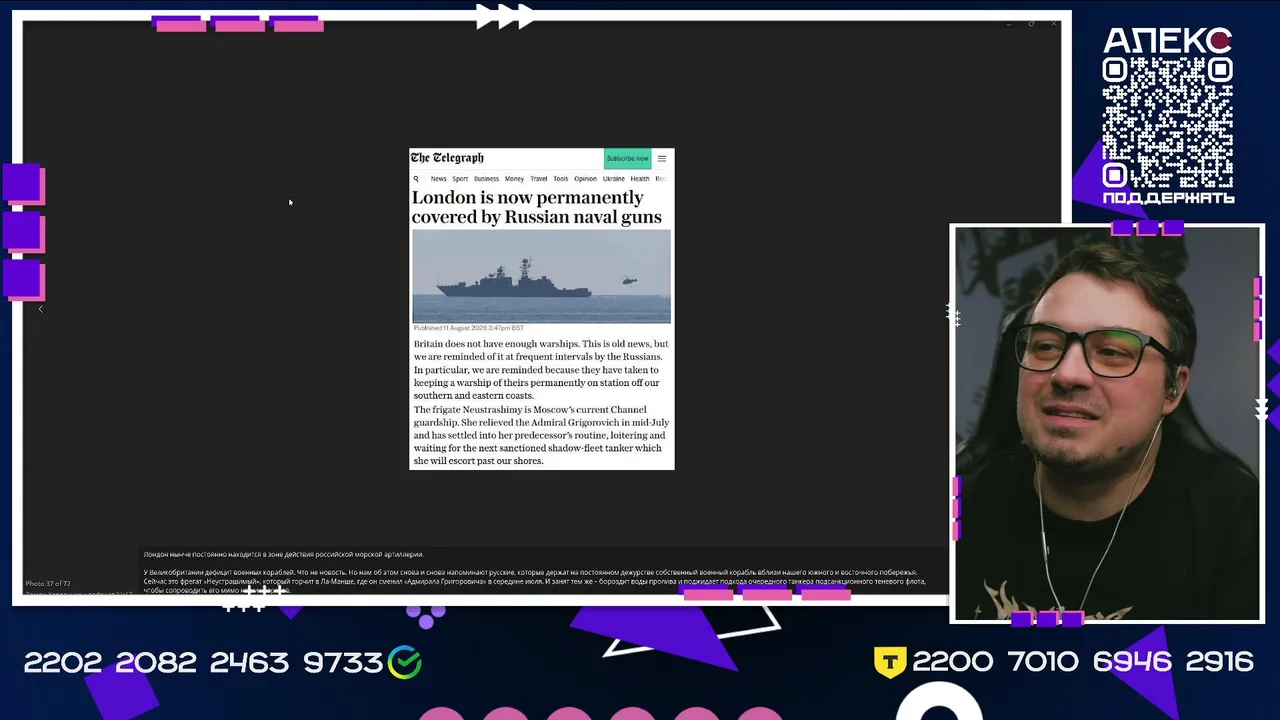This screenshot has height=720, width=1280.
Task: Click card number 2202 2082 2463 9733
Action: tap(203, 662)
